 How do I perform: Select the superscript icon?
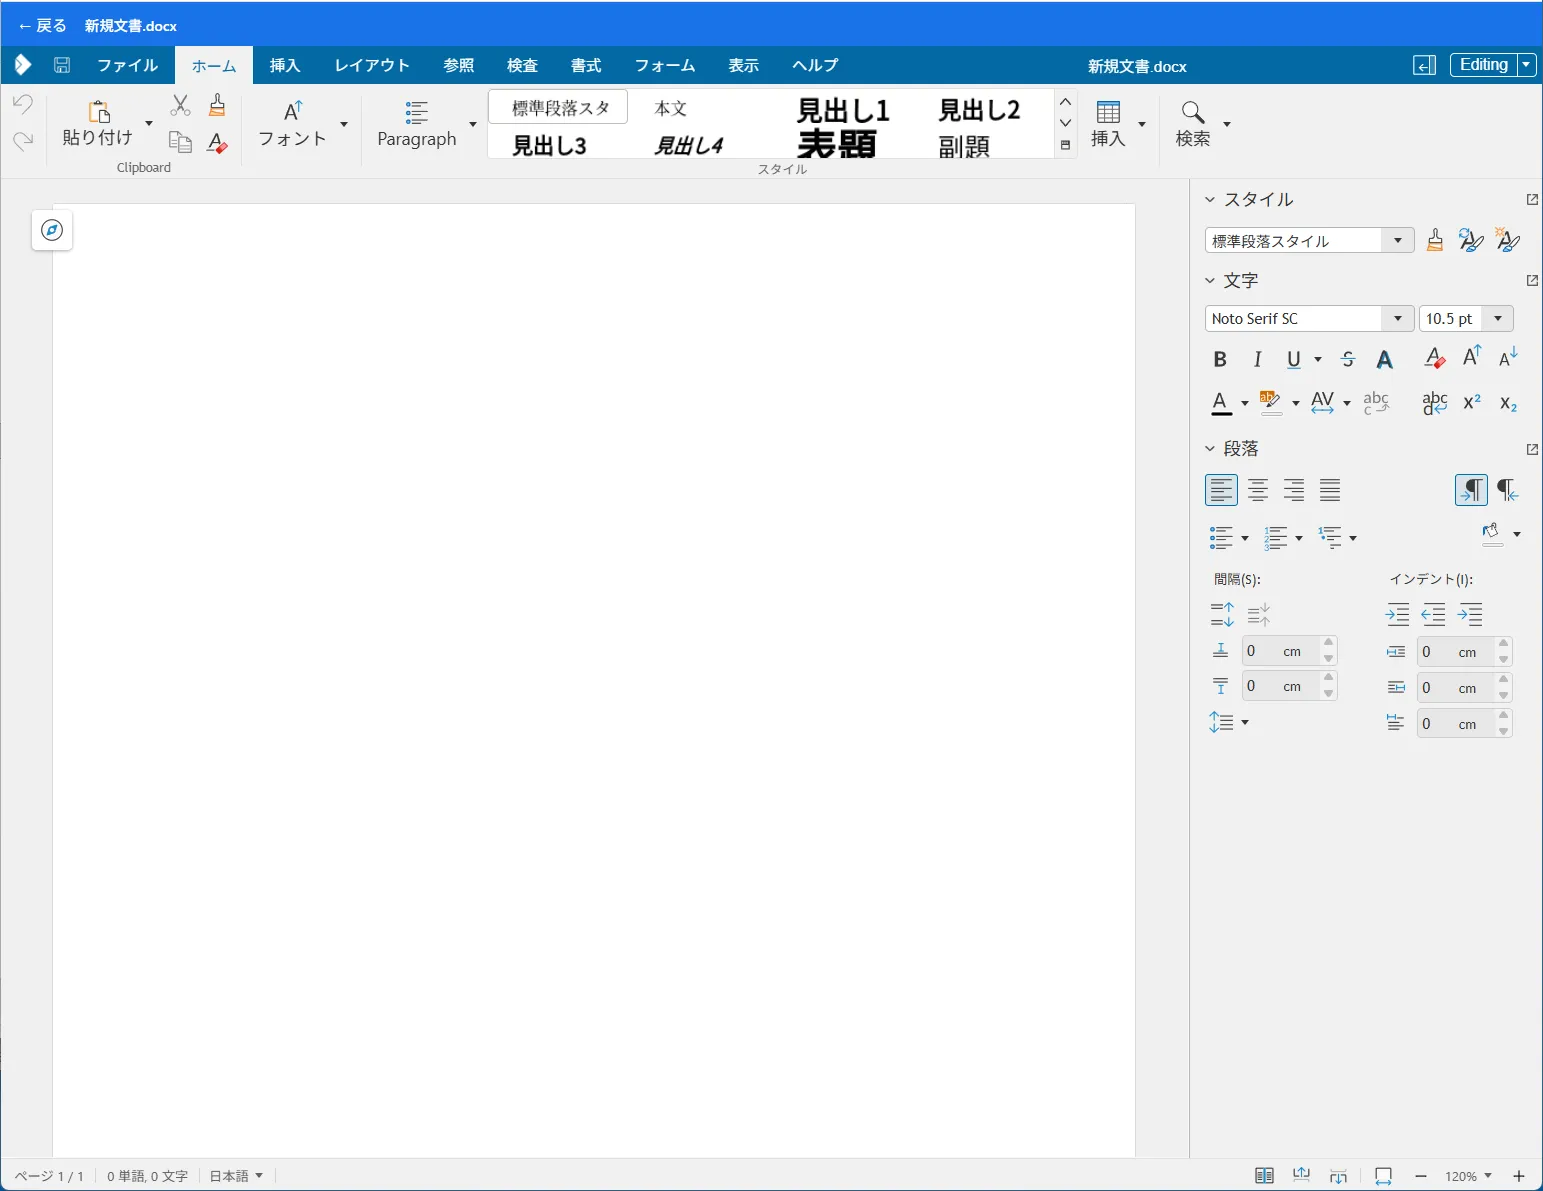pos(1470,402)
